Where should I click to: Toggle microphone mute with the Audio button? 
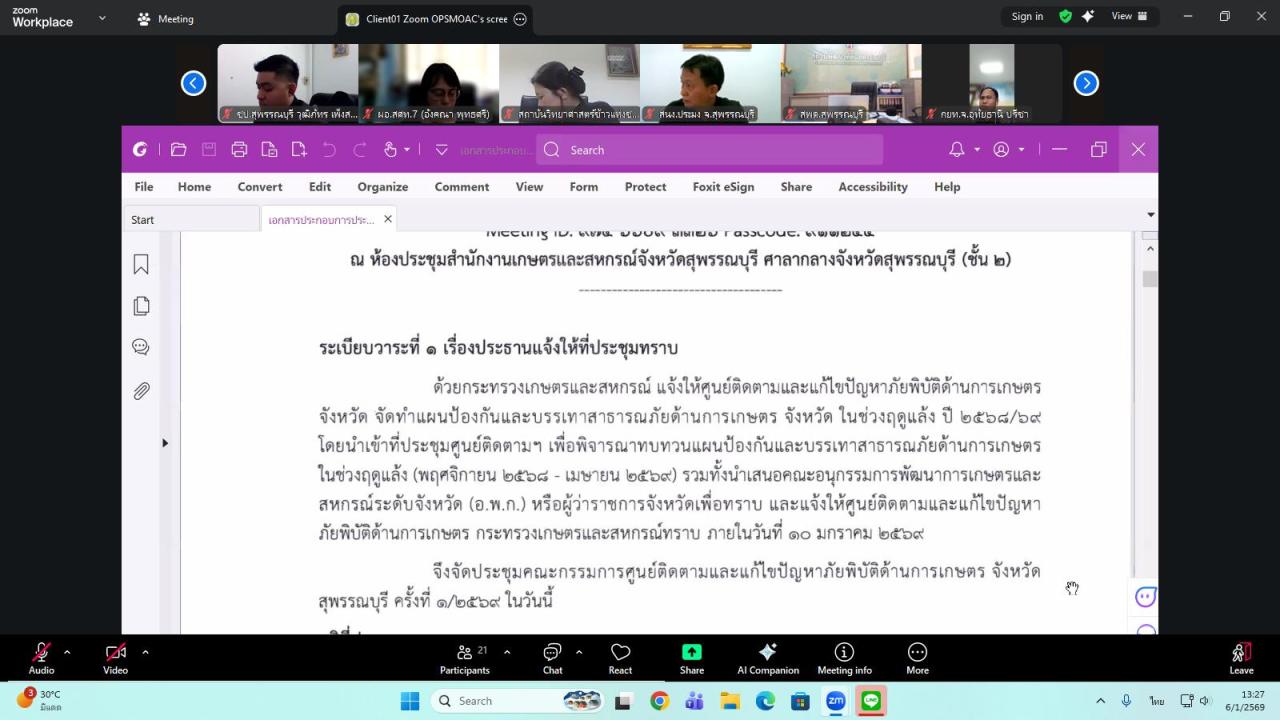(x=40, y=657)
